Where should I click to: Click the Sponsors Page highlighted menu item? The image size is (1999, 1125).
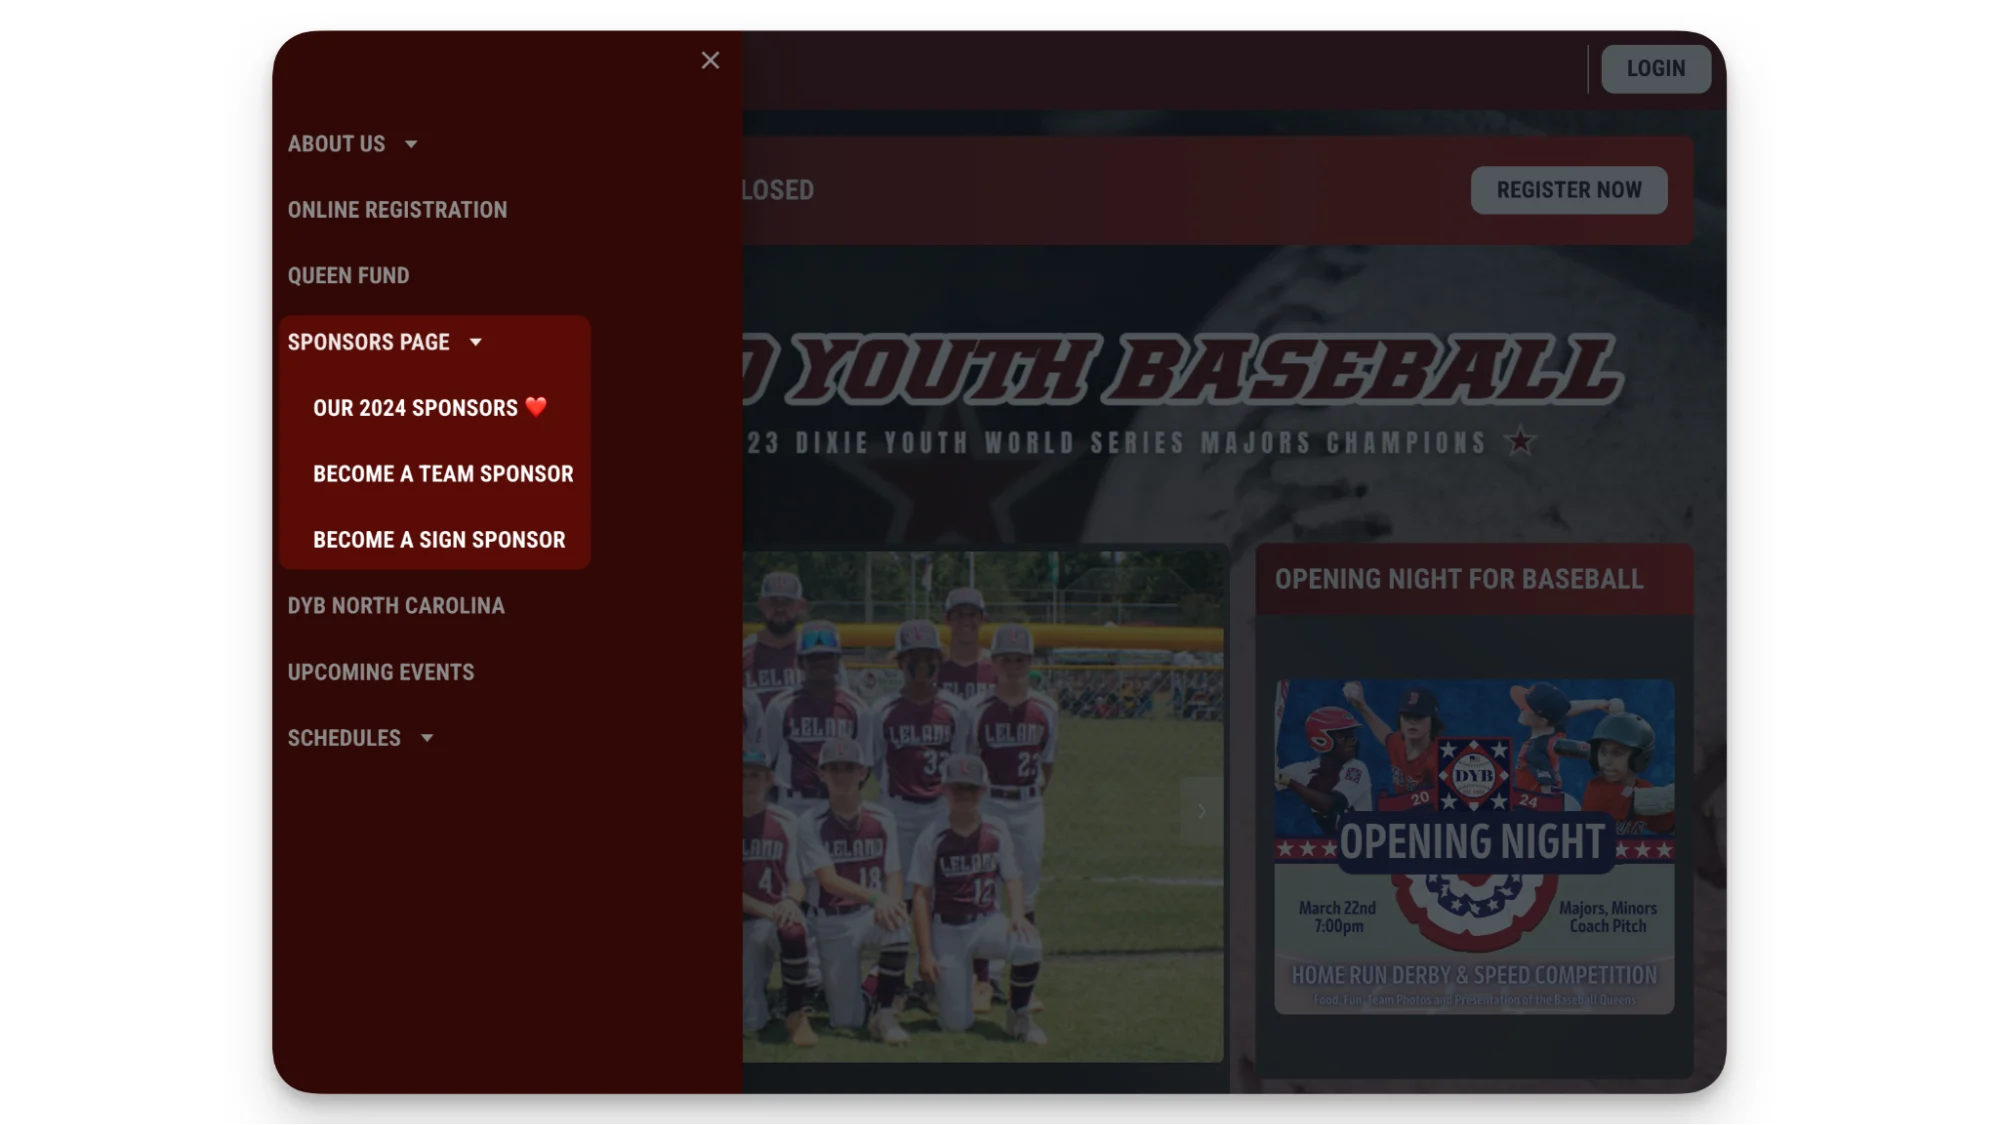click(x=369, y=342)
